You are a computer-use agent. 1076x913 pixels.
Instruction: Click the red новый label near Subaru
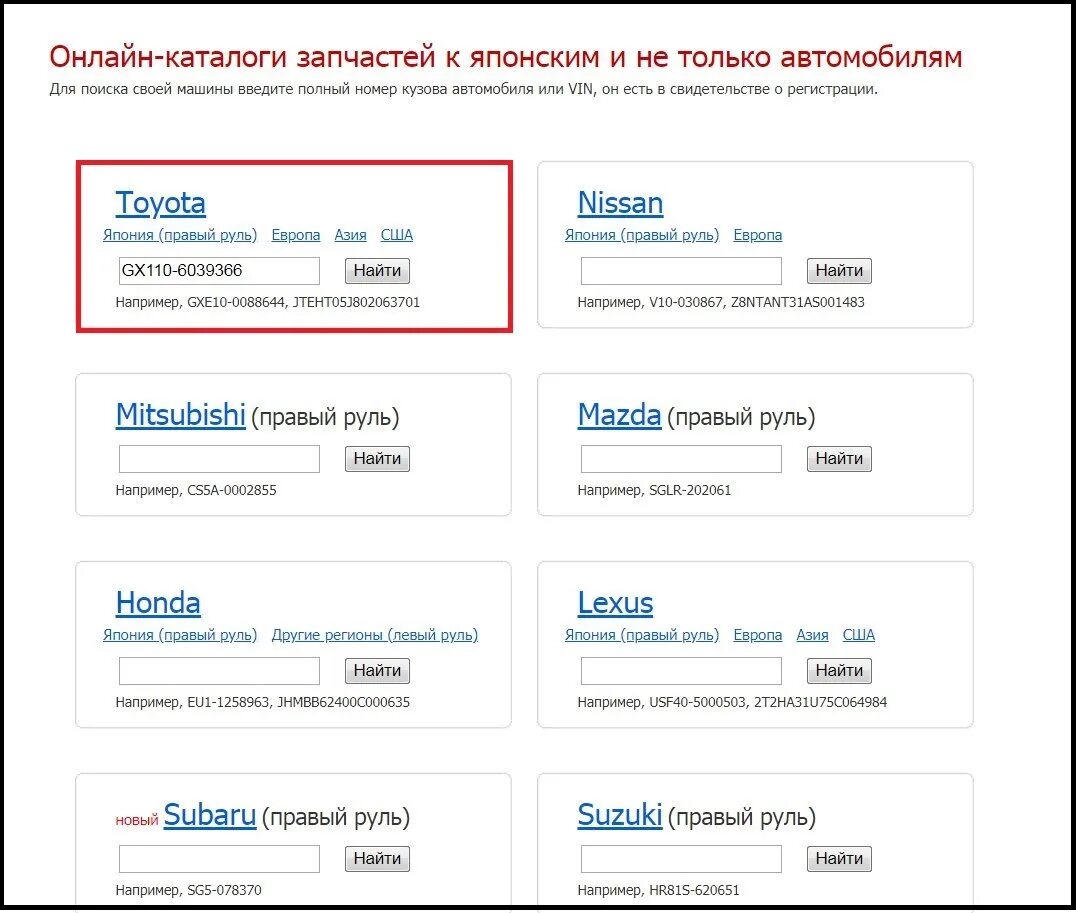[x=137, y=820]
